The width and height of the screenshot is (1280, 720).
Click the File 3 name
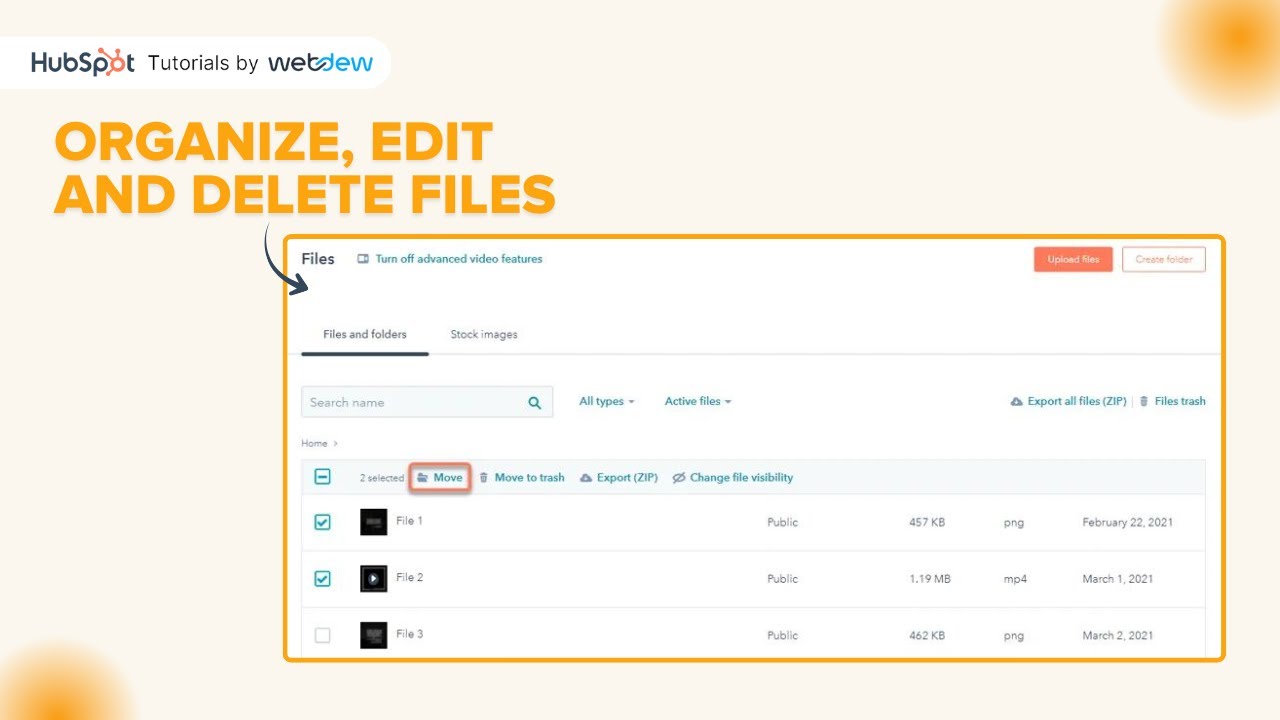pos(409,634)
